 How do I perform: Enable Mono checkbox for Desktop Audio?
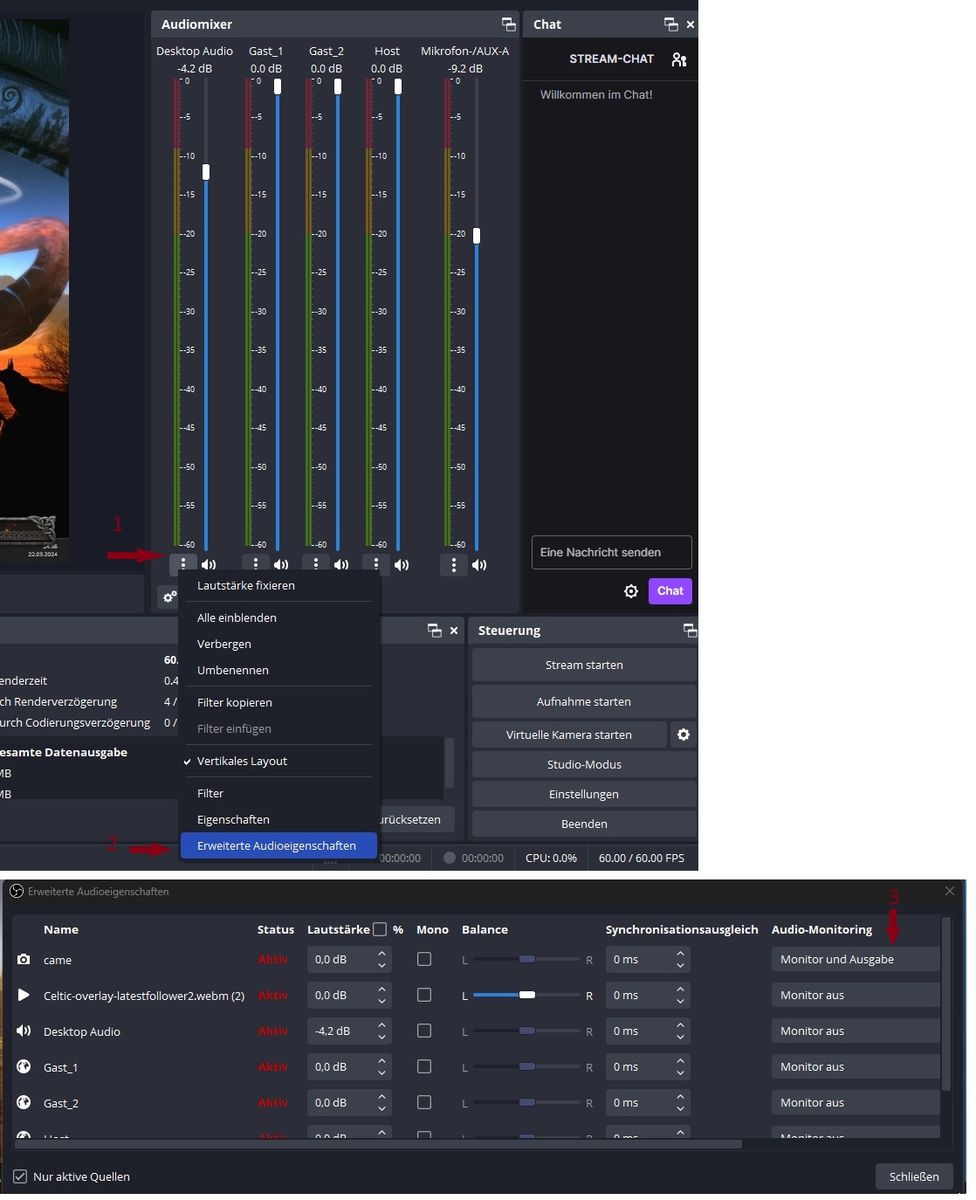pos(424,1031)
